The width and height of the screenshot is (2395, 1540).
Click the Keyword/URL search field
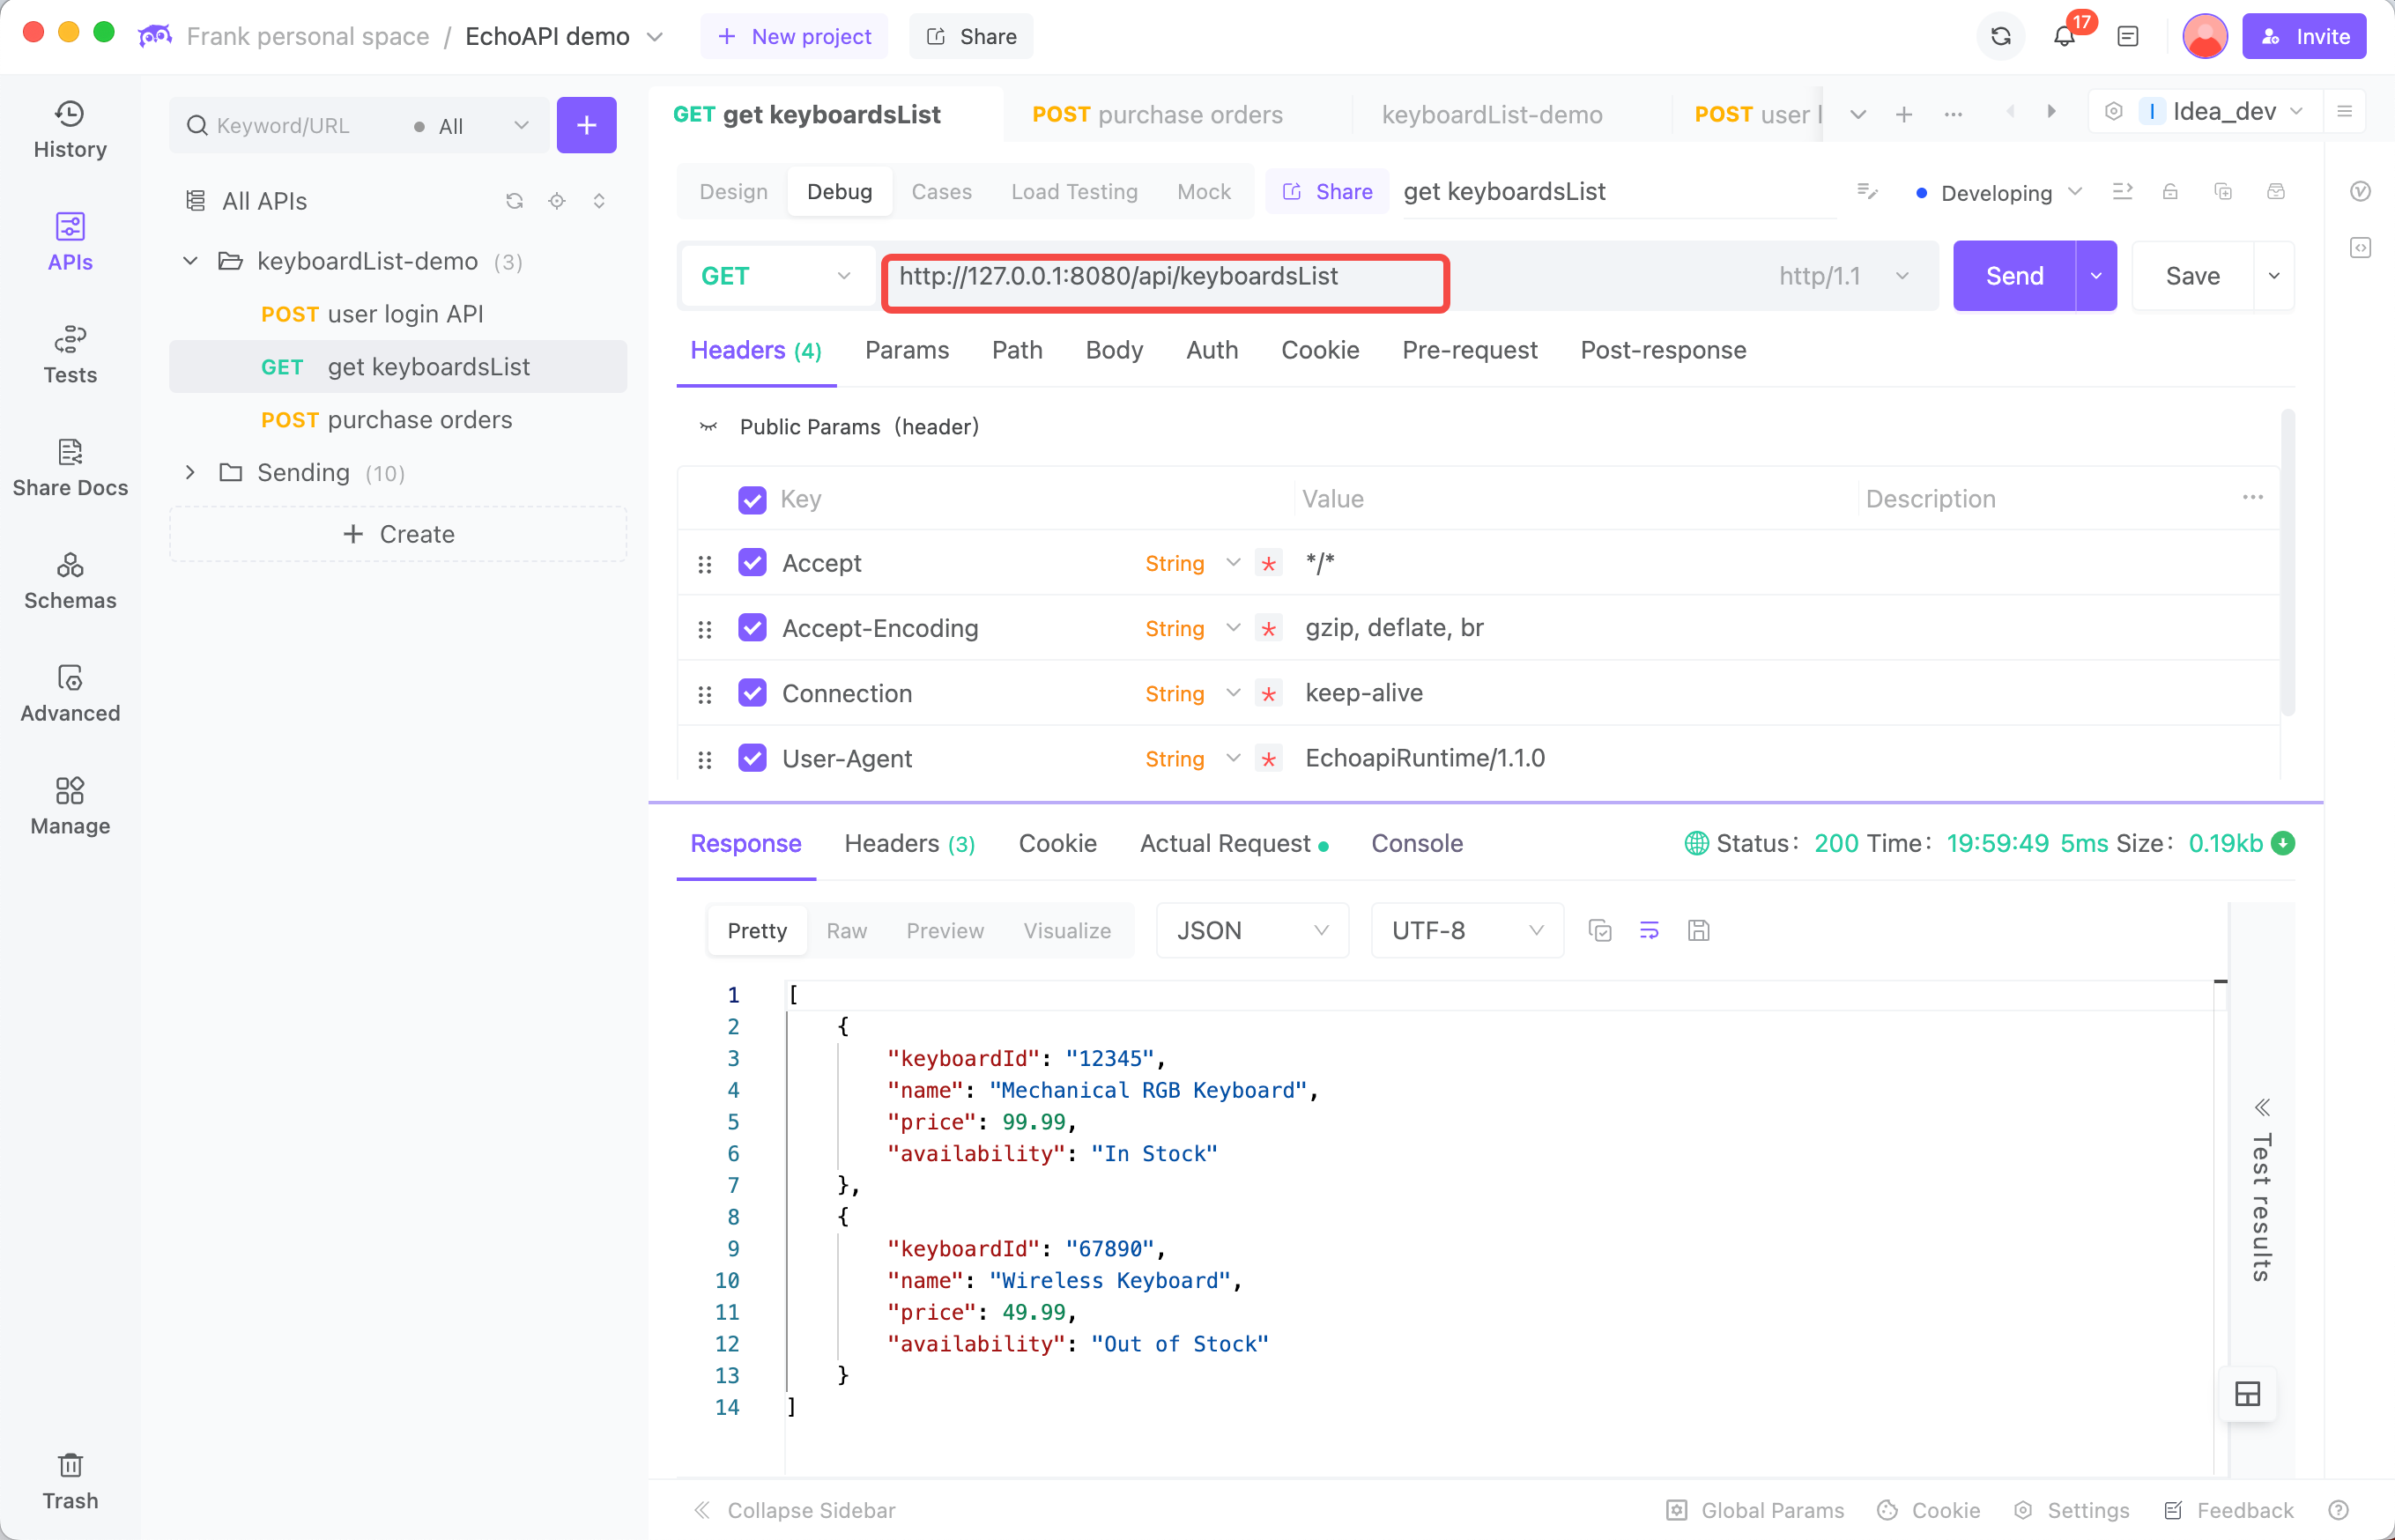point(290,126)
